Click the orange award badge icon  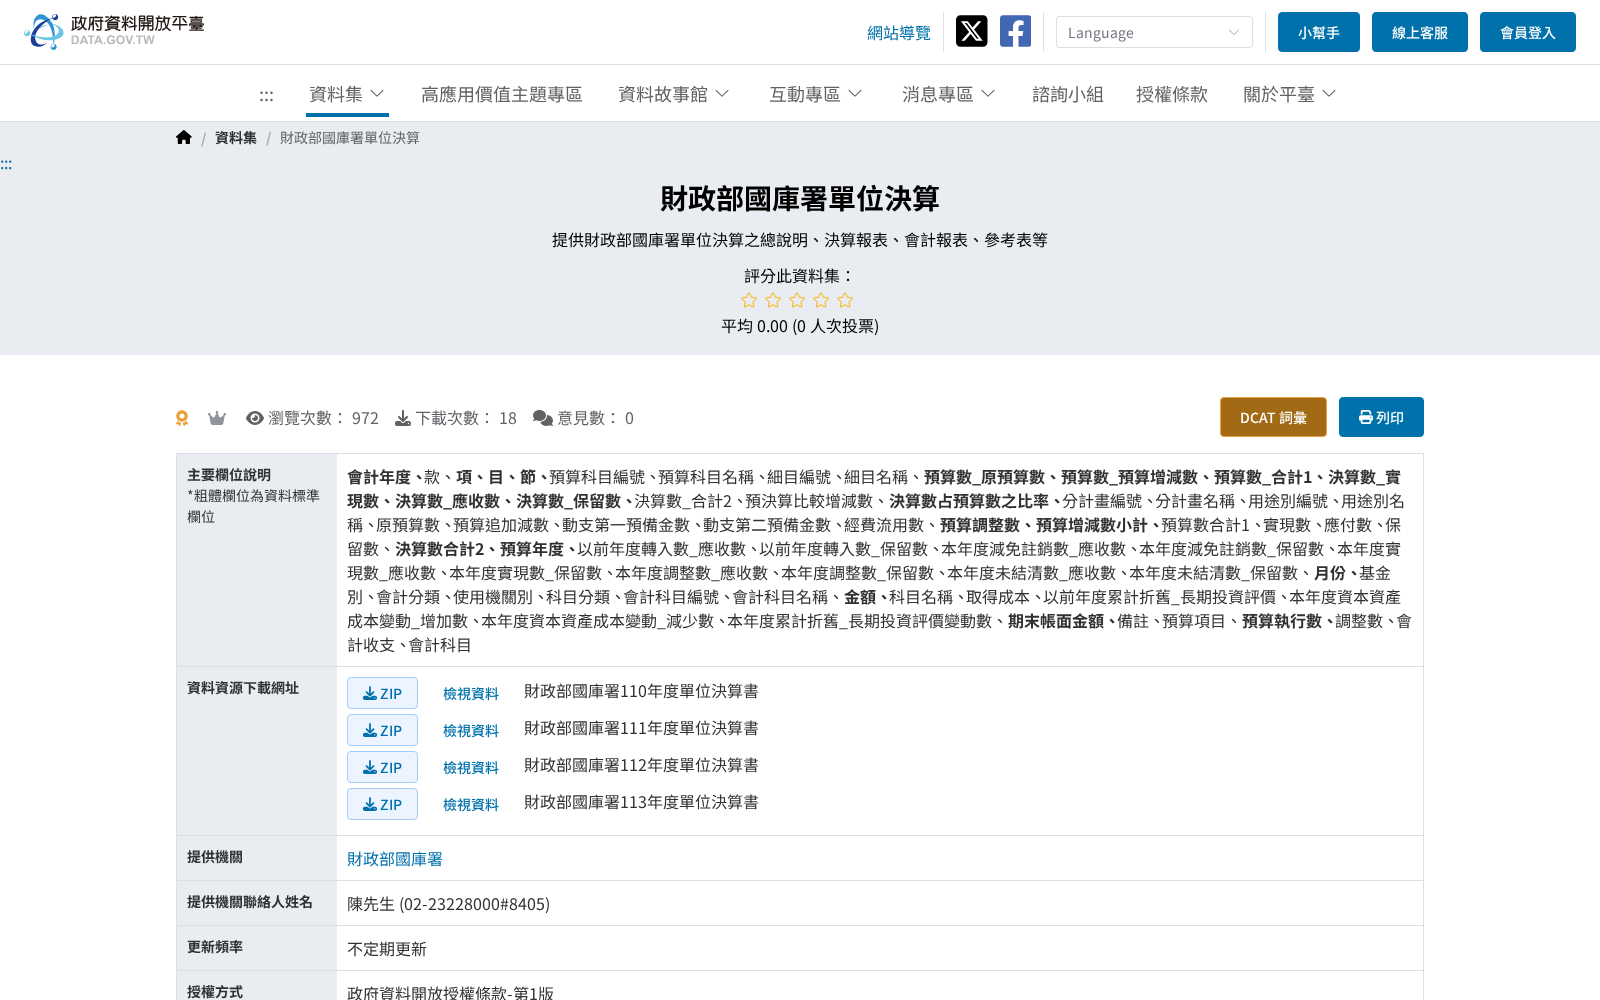click(182, 418)
